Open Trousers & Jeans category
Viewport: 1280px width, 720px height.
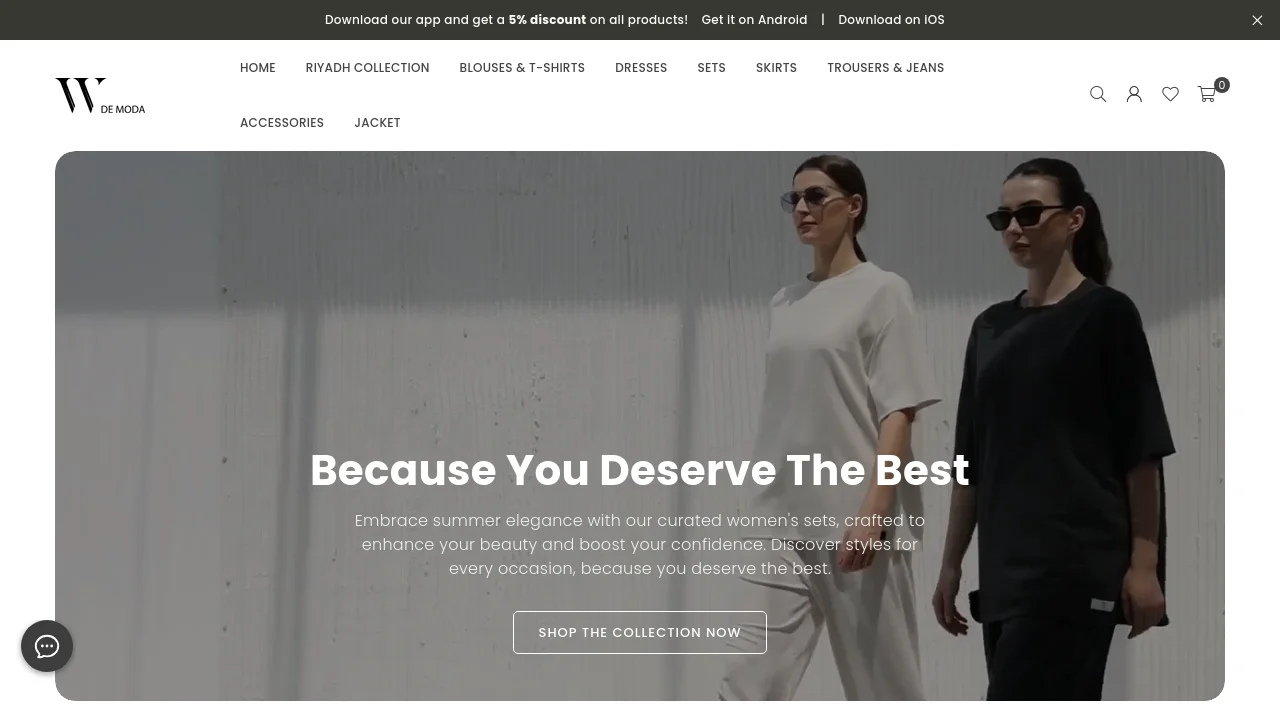coord(885,68)
